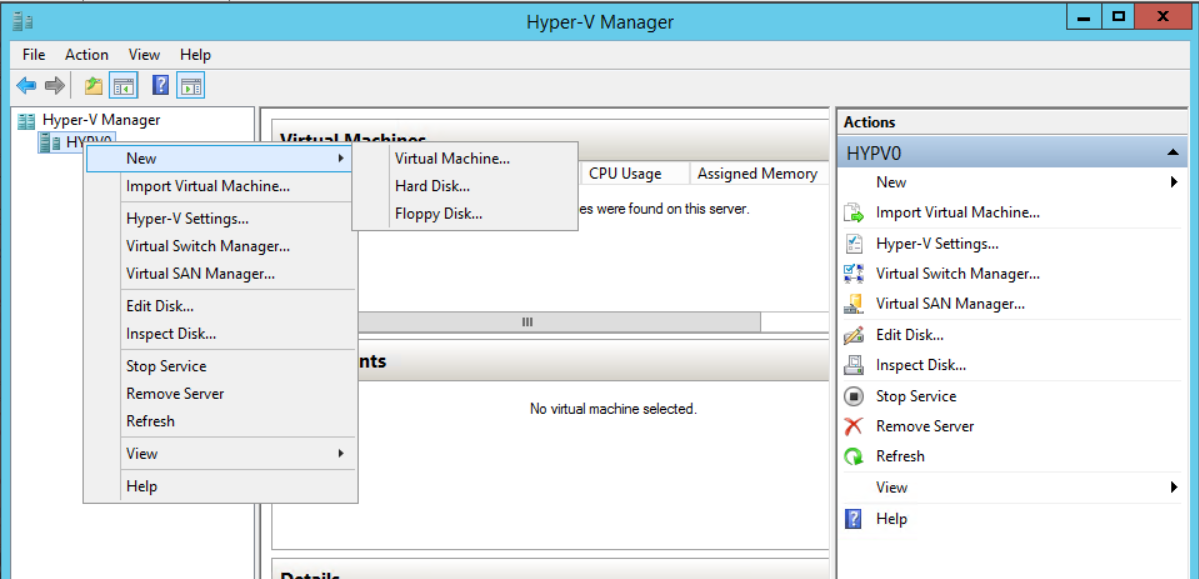Image resolution: width=1199 pixels, height=579 pixels.
Task: Click the horizontal scrollbar thumb in Virtual Machines
Action: [x=528, y=322]
